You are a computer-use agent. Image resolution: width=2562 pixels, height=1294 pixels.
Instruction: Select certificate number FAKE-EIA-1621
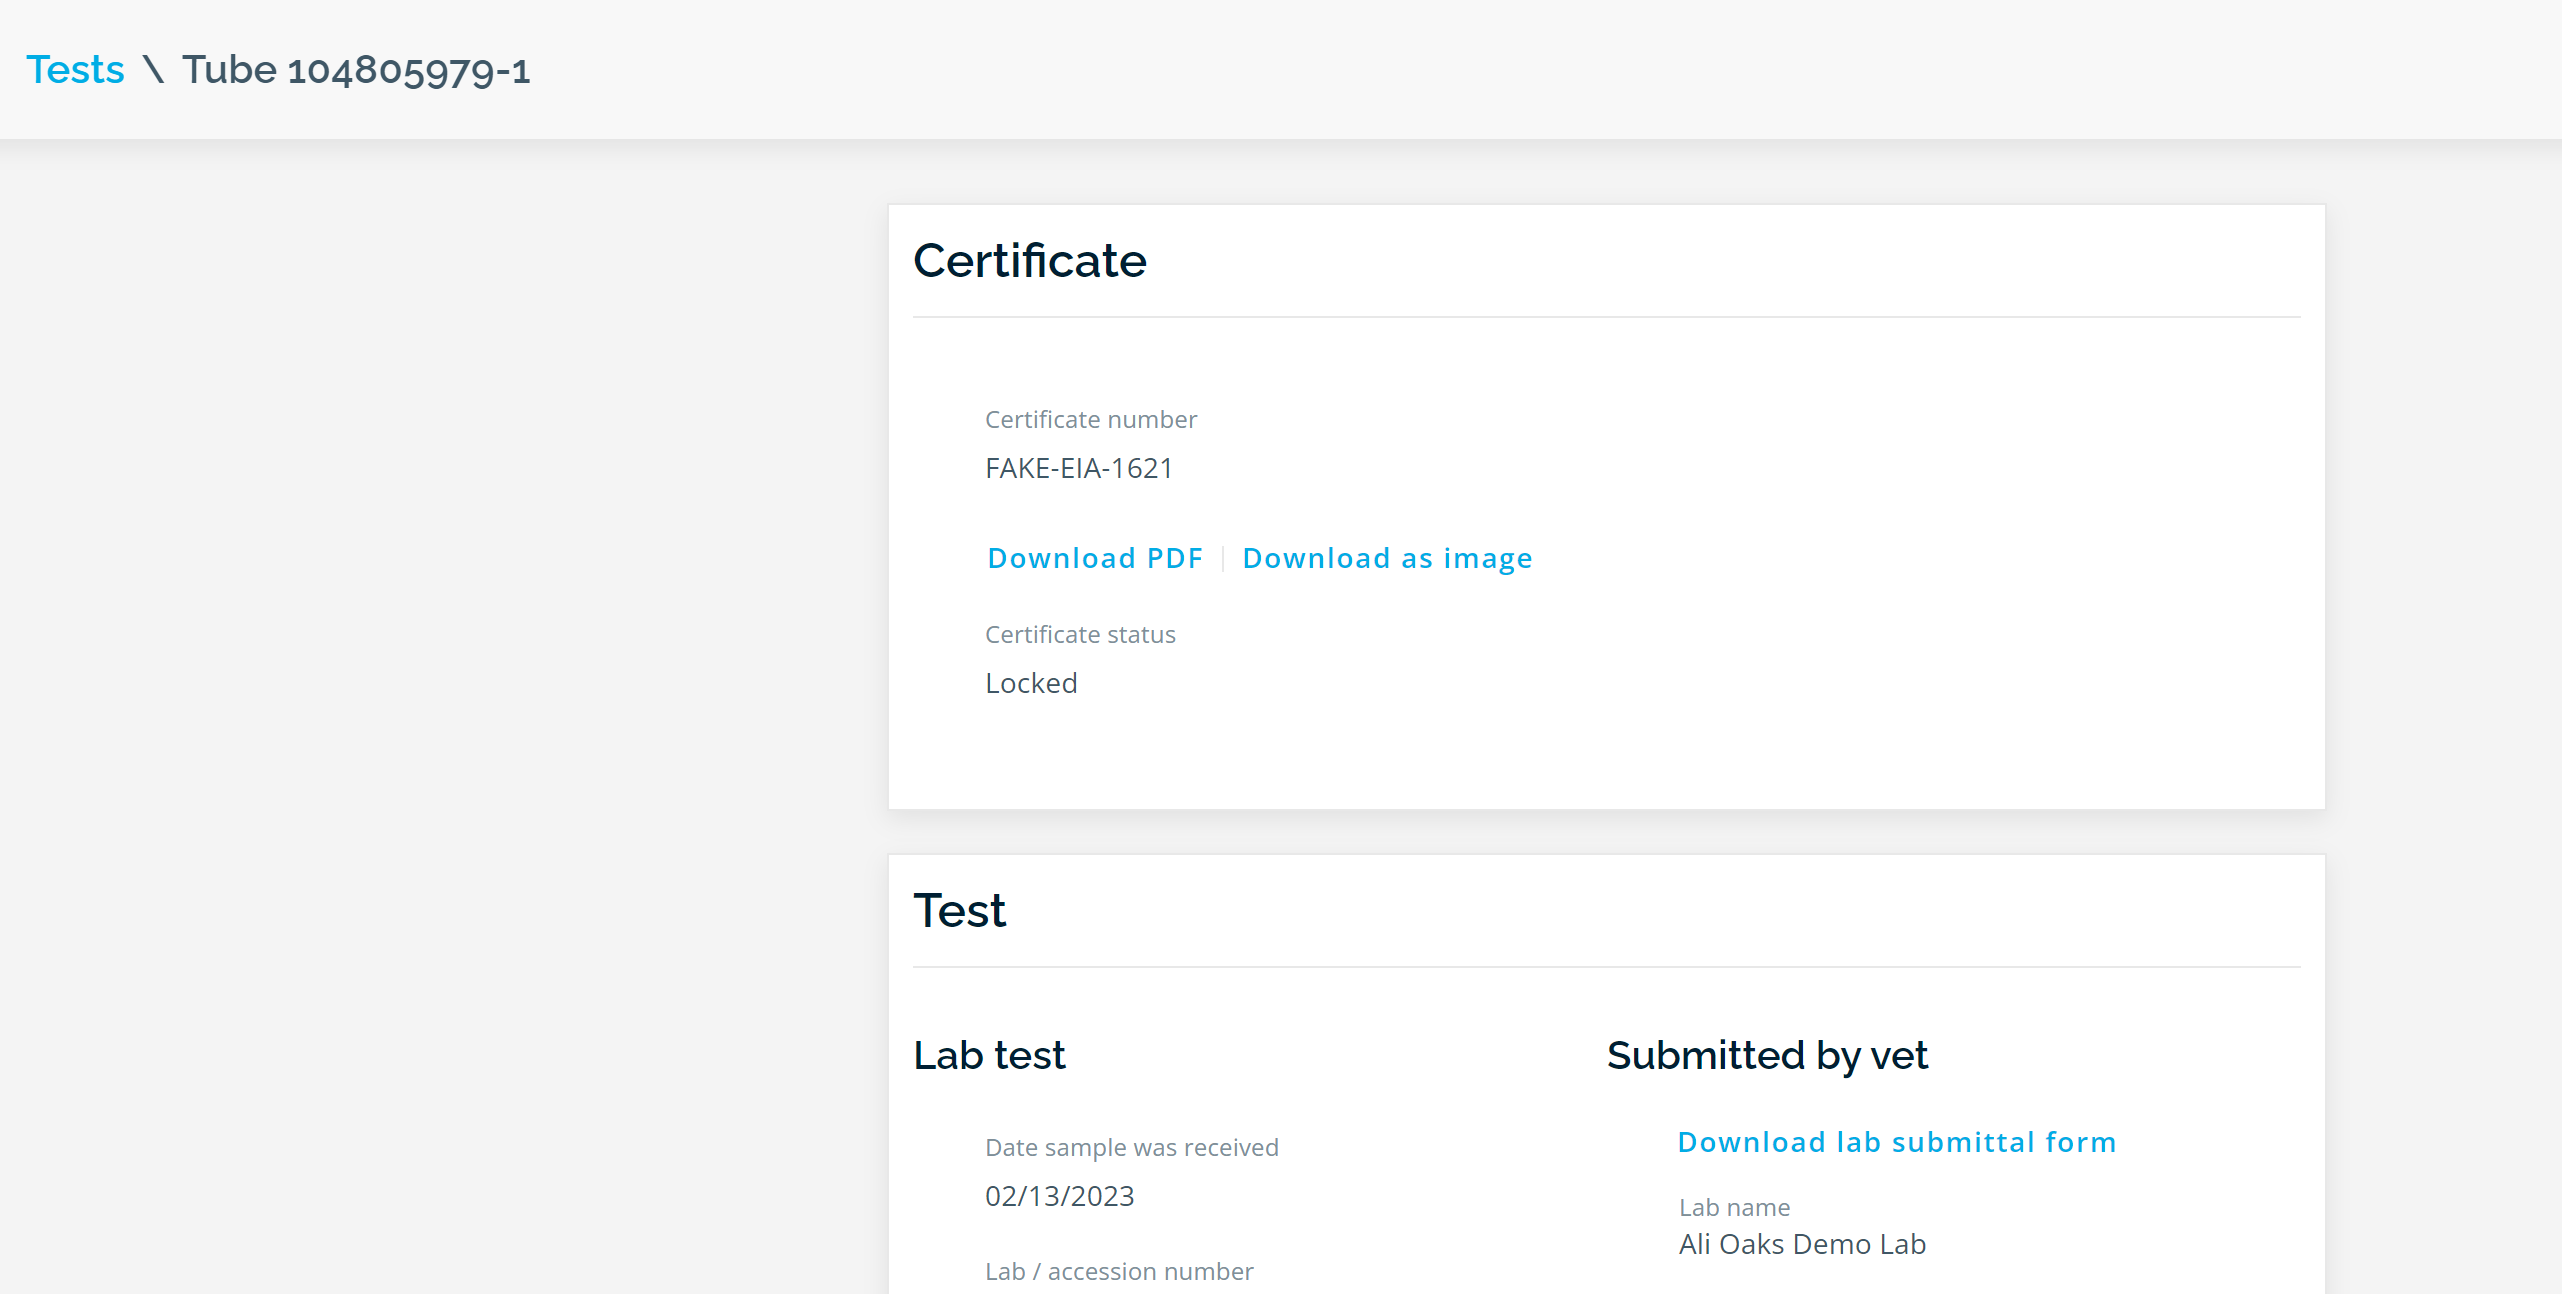click(1079, 468)
